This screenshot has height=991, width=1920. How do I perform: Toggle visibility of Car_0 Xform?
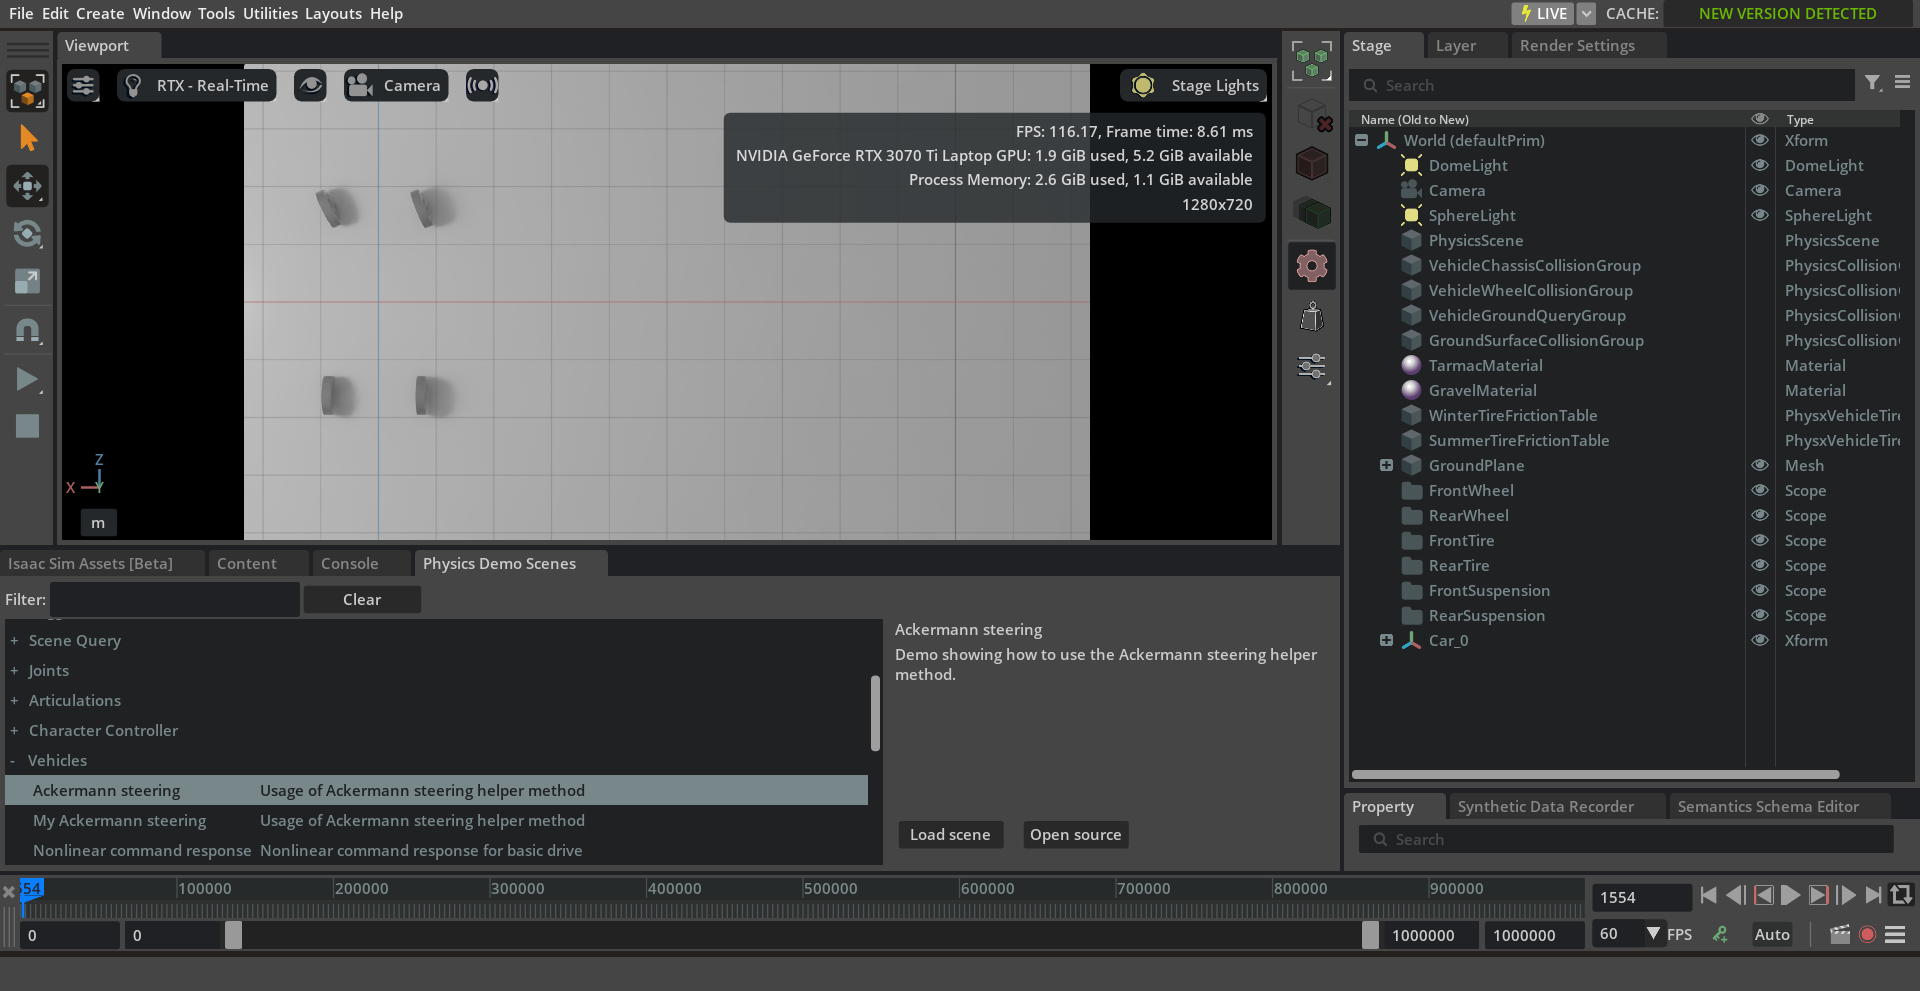[x=1759, y=640]
